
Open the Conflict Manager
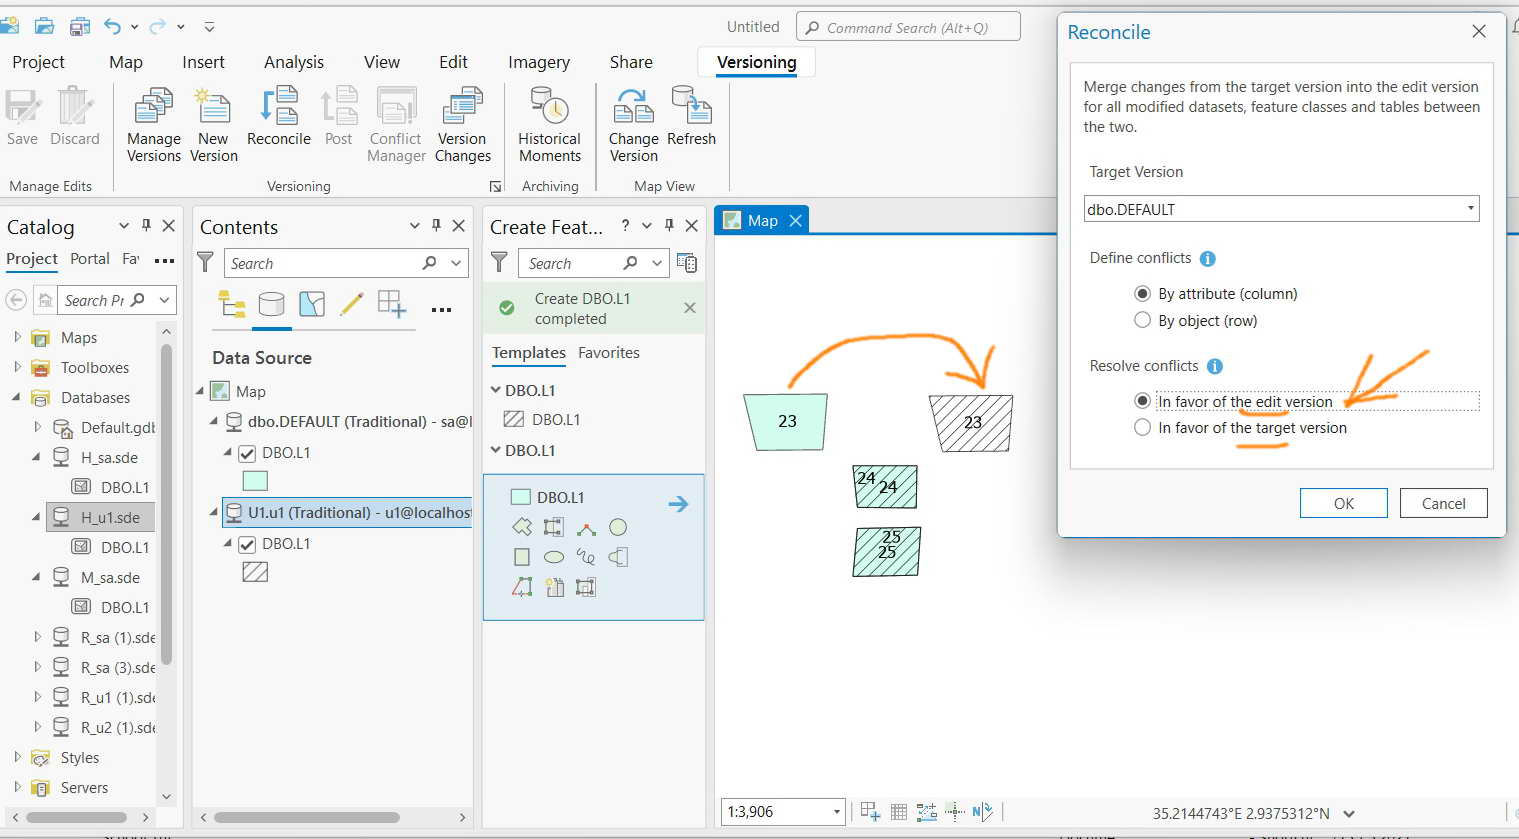tap(396, 125)
